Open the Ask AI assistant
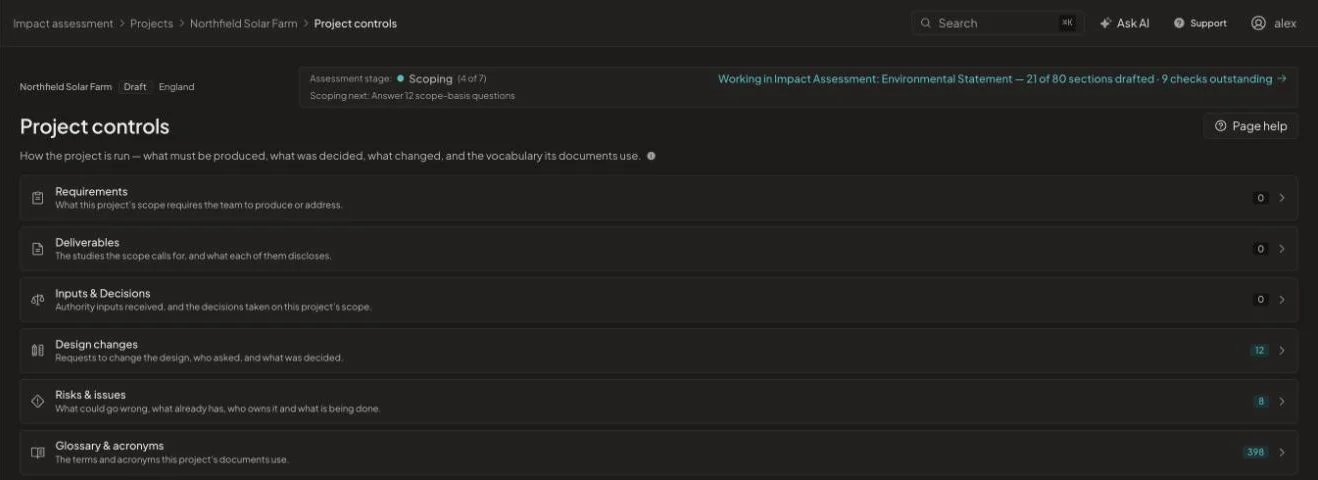 point(1125,23)
